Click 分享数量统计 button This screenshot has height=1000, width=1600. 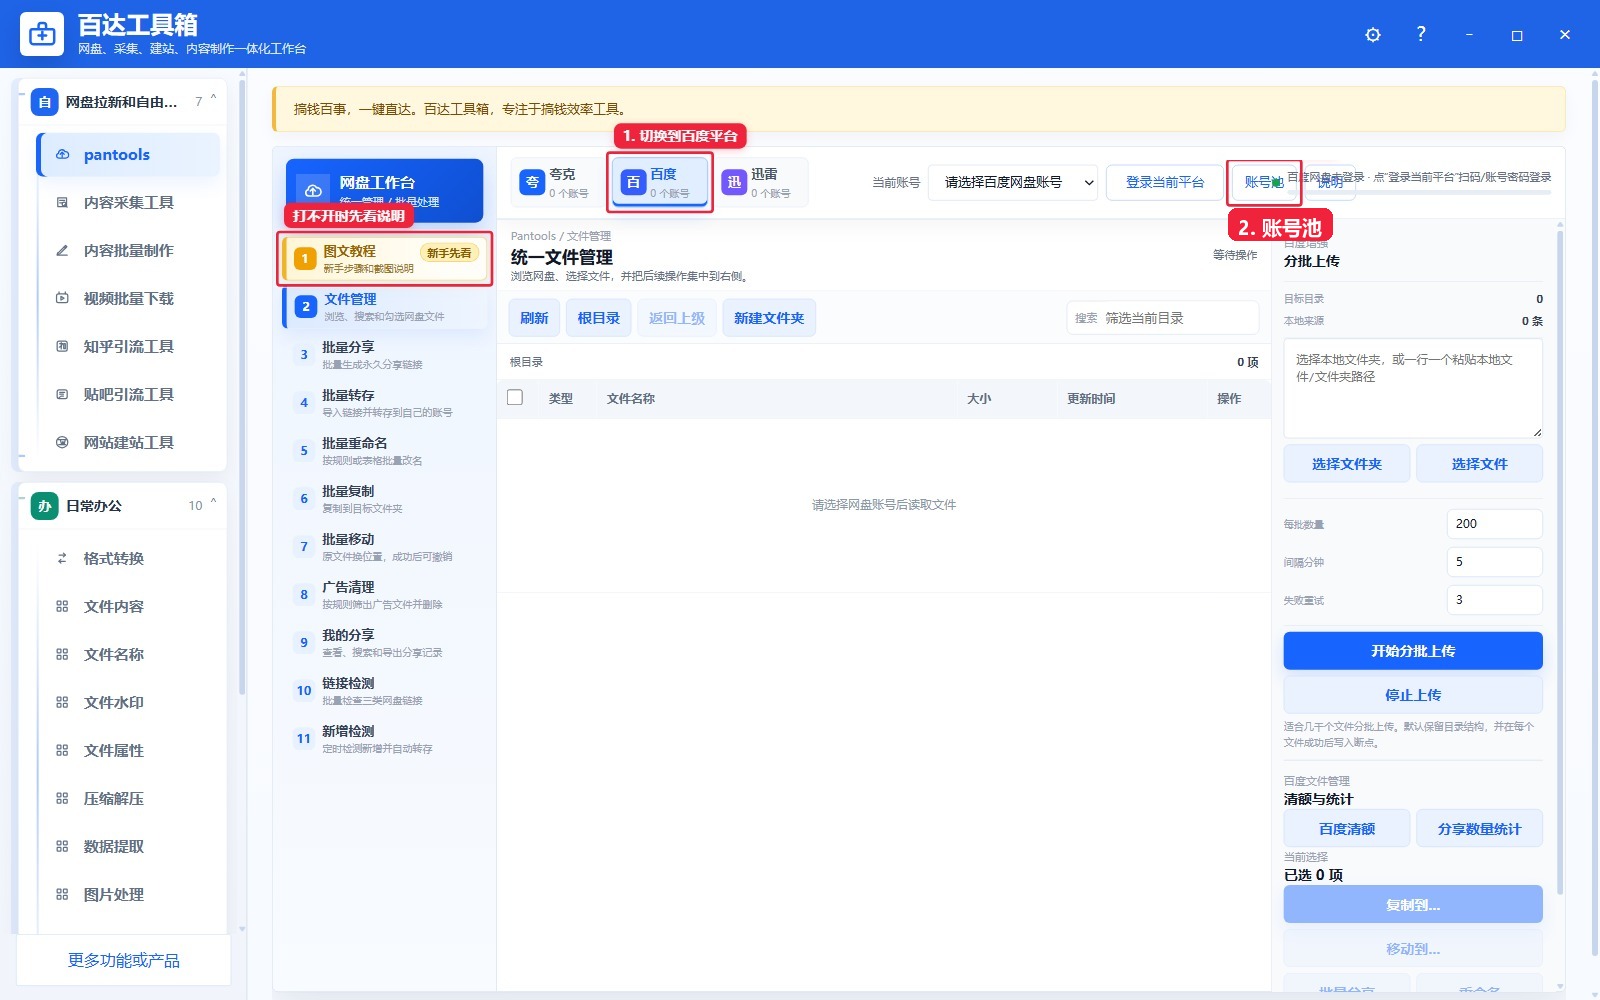point(1479,829)
